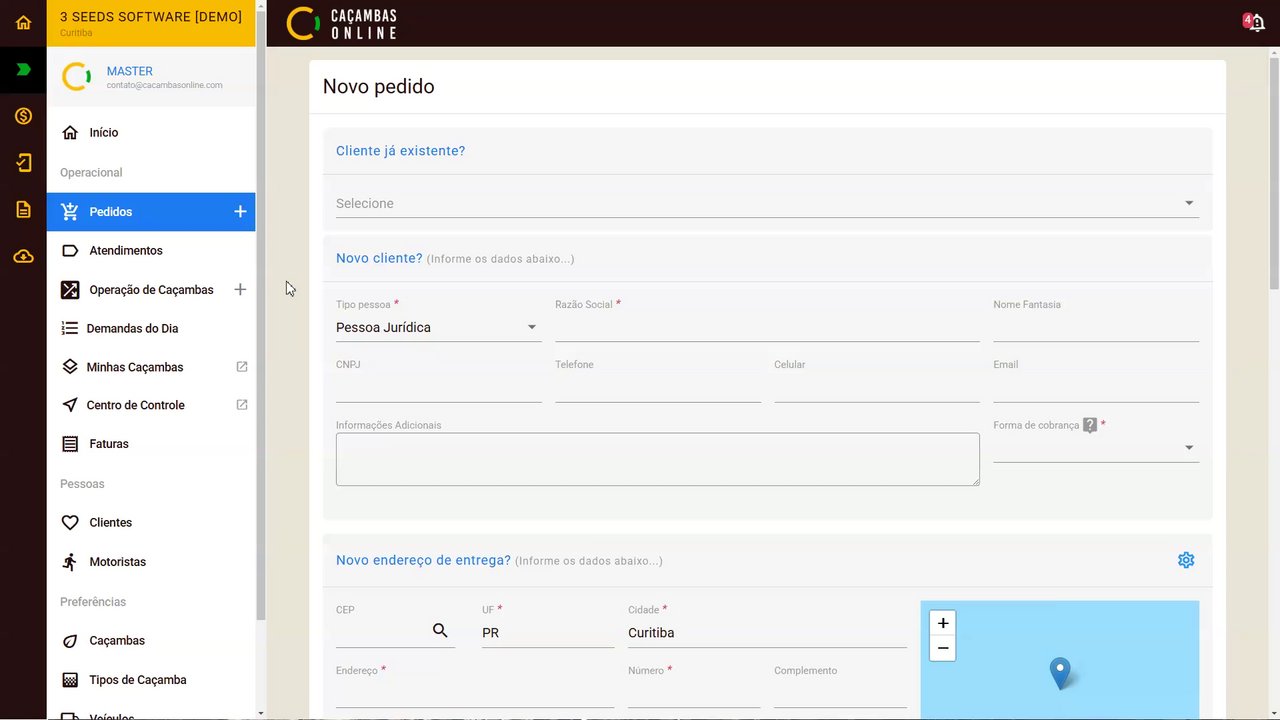Open Minhas Caçambas external link icon

click(242, 367)
